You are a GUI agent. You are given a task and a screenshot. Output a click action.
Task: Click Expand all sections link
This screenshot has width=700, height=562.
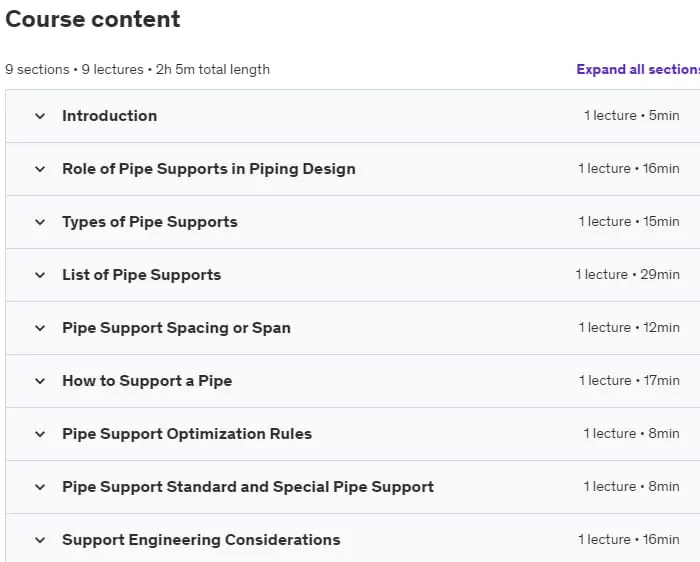[x=638, y=69]
